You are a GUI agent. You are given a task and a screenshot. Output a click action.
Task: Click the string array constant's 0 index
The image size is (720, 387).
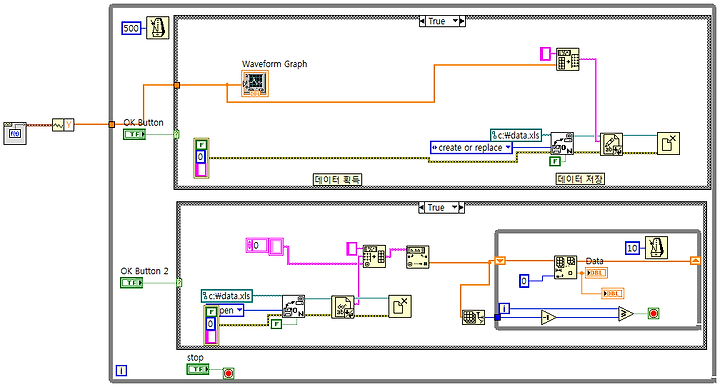(256, 246)
